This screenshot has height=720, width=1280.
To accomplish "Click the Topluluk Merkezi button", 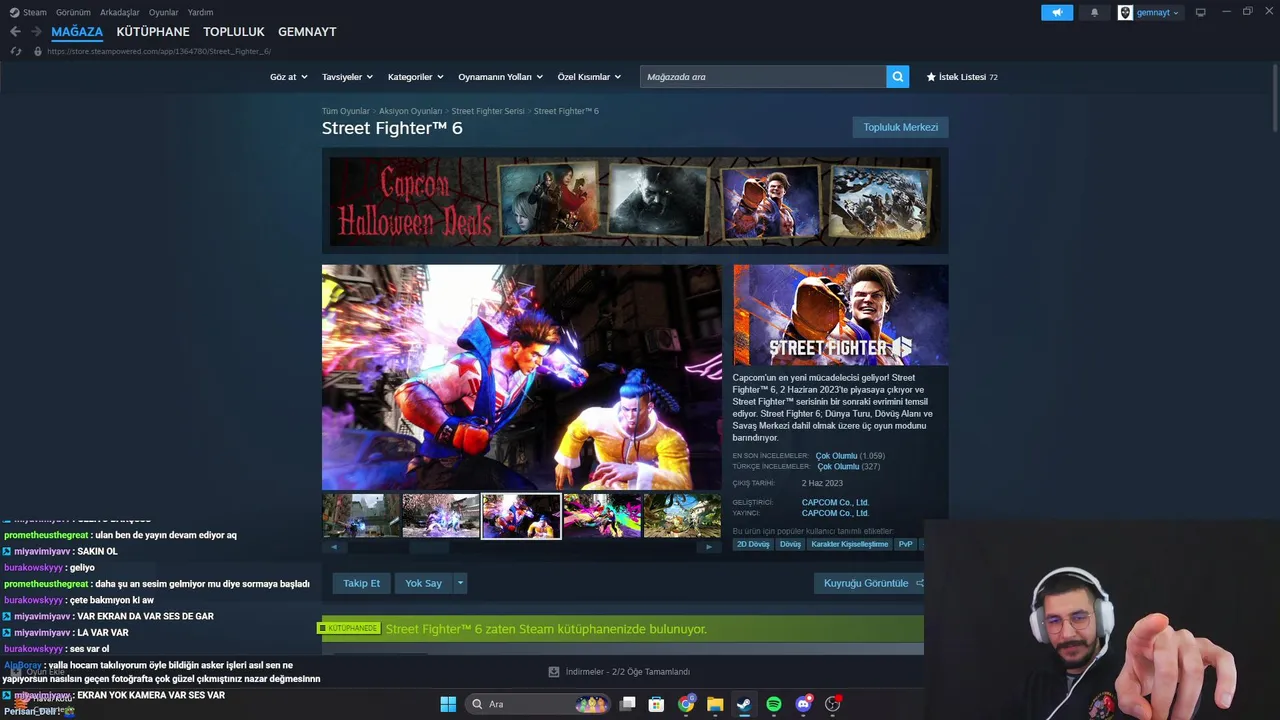I will 900,127.
